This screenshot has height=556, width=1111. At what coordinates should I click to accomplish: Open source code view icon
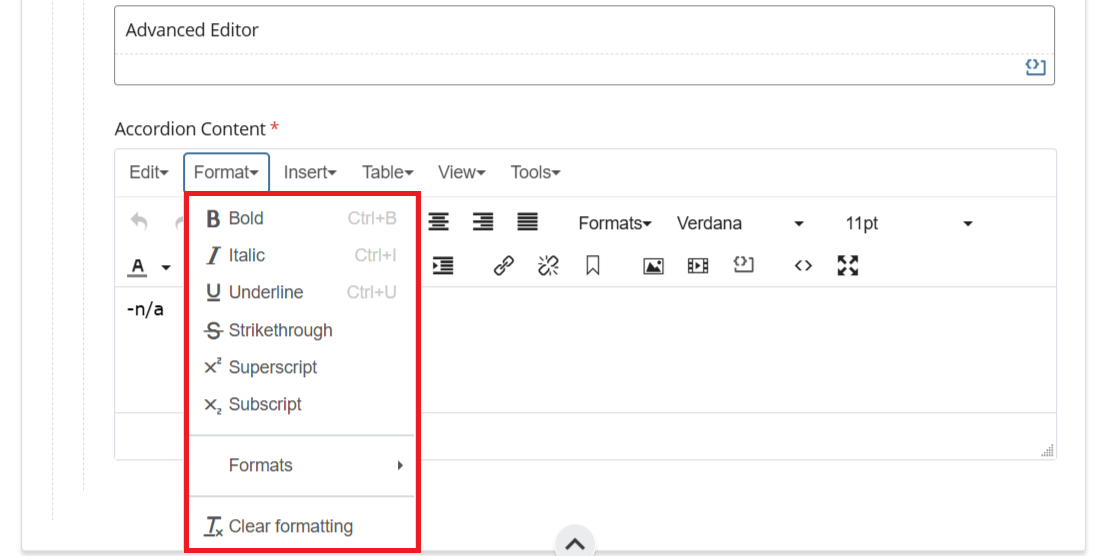click(803, 266)
